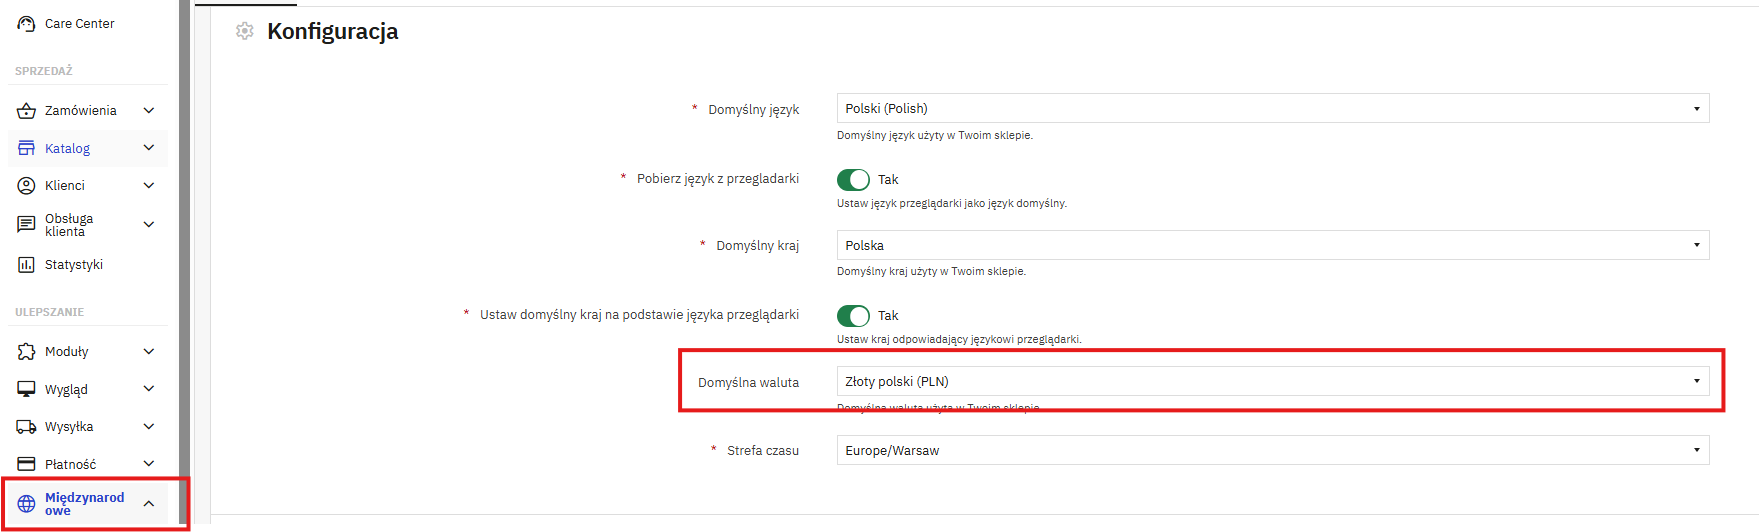The height and width of the screenshot is (532, 1759).
Task: Click the Konfiguracja gear icon
Action: 245,32
